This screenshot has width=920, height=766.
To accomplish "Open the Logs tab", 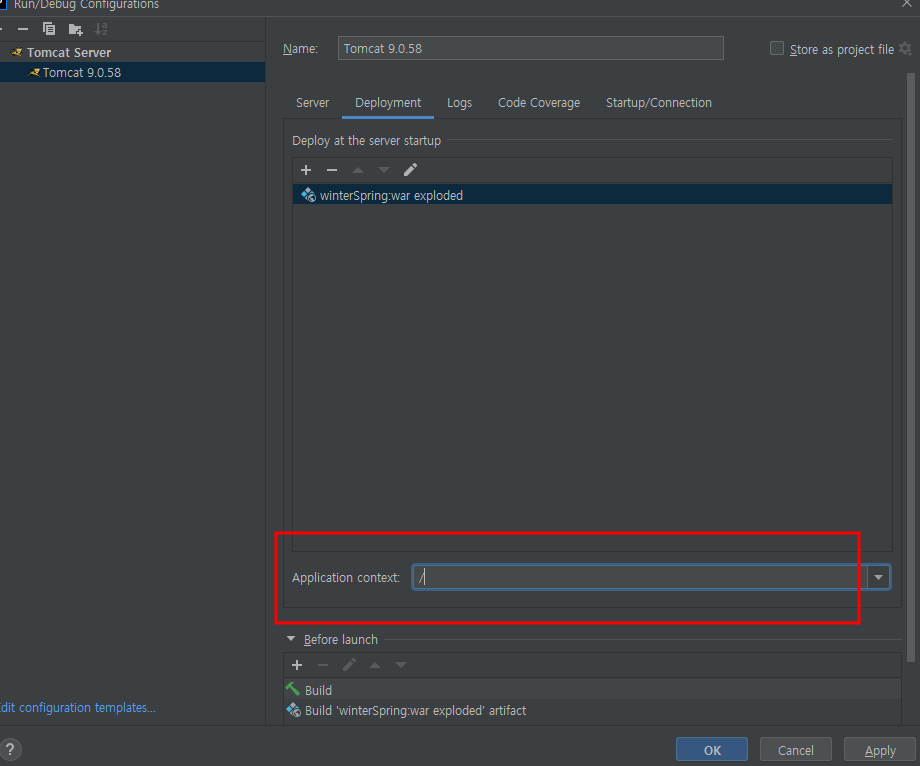I will (x=459, y=103).
